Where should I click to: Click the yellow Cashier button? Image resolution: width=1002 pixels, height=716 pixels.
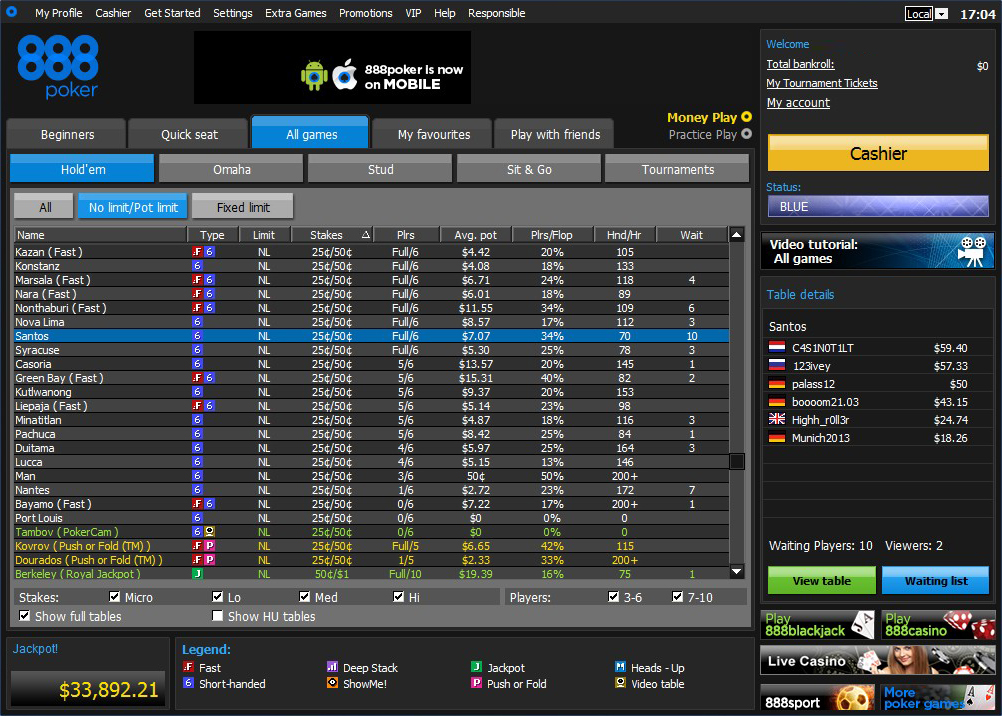point(878,153)
